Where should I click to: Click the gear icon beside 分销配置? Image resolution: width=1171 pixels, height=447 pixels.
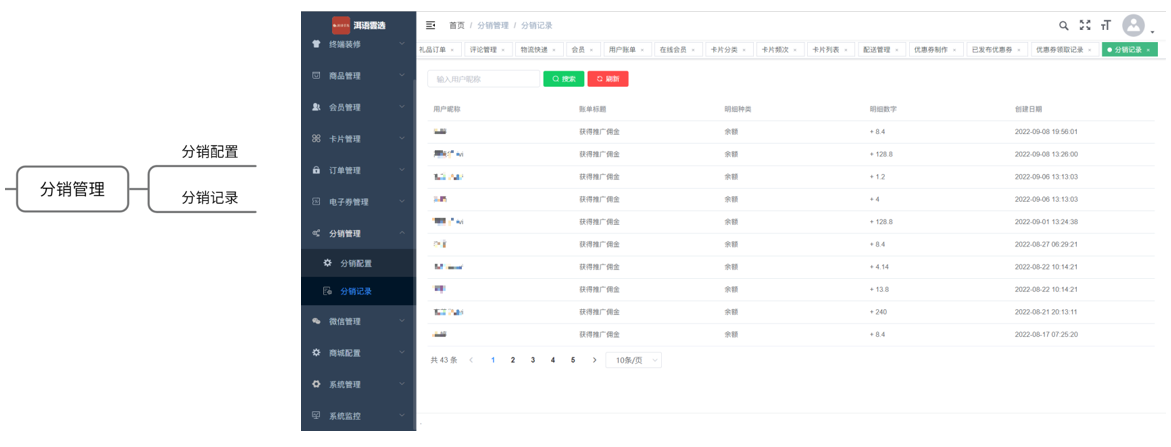(x=327, y=263)
